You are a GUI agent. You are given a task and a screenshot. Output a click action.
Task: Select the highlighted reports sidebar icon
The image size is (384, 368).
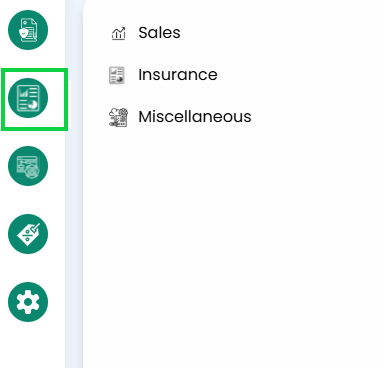[x=28, y=98]
